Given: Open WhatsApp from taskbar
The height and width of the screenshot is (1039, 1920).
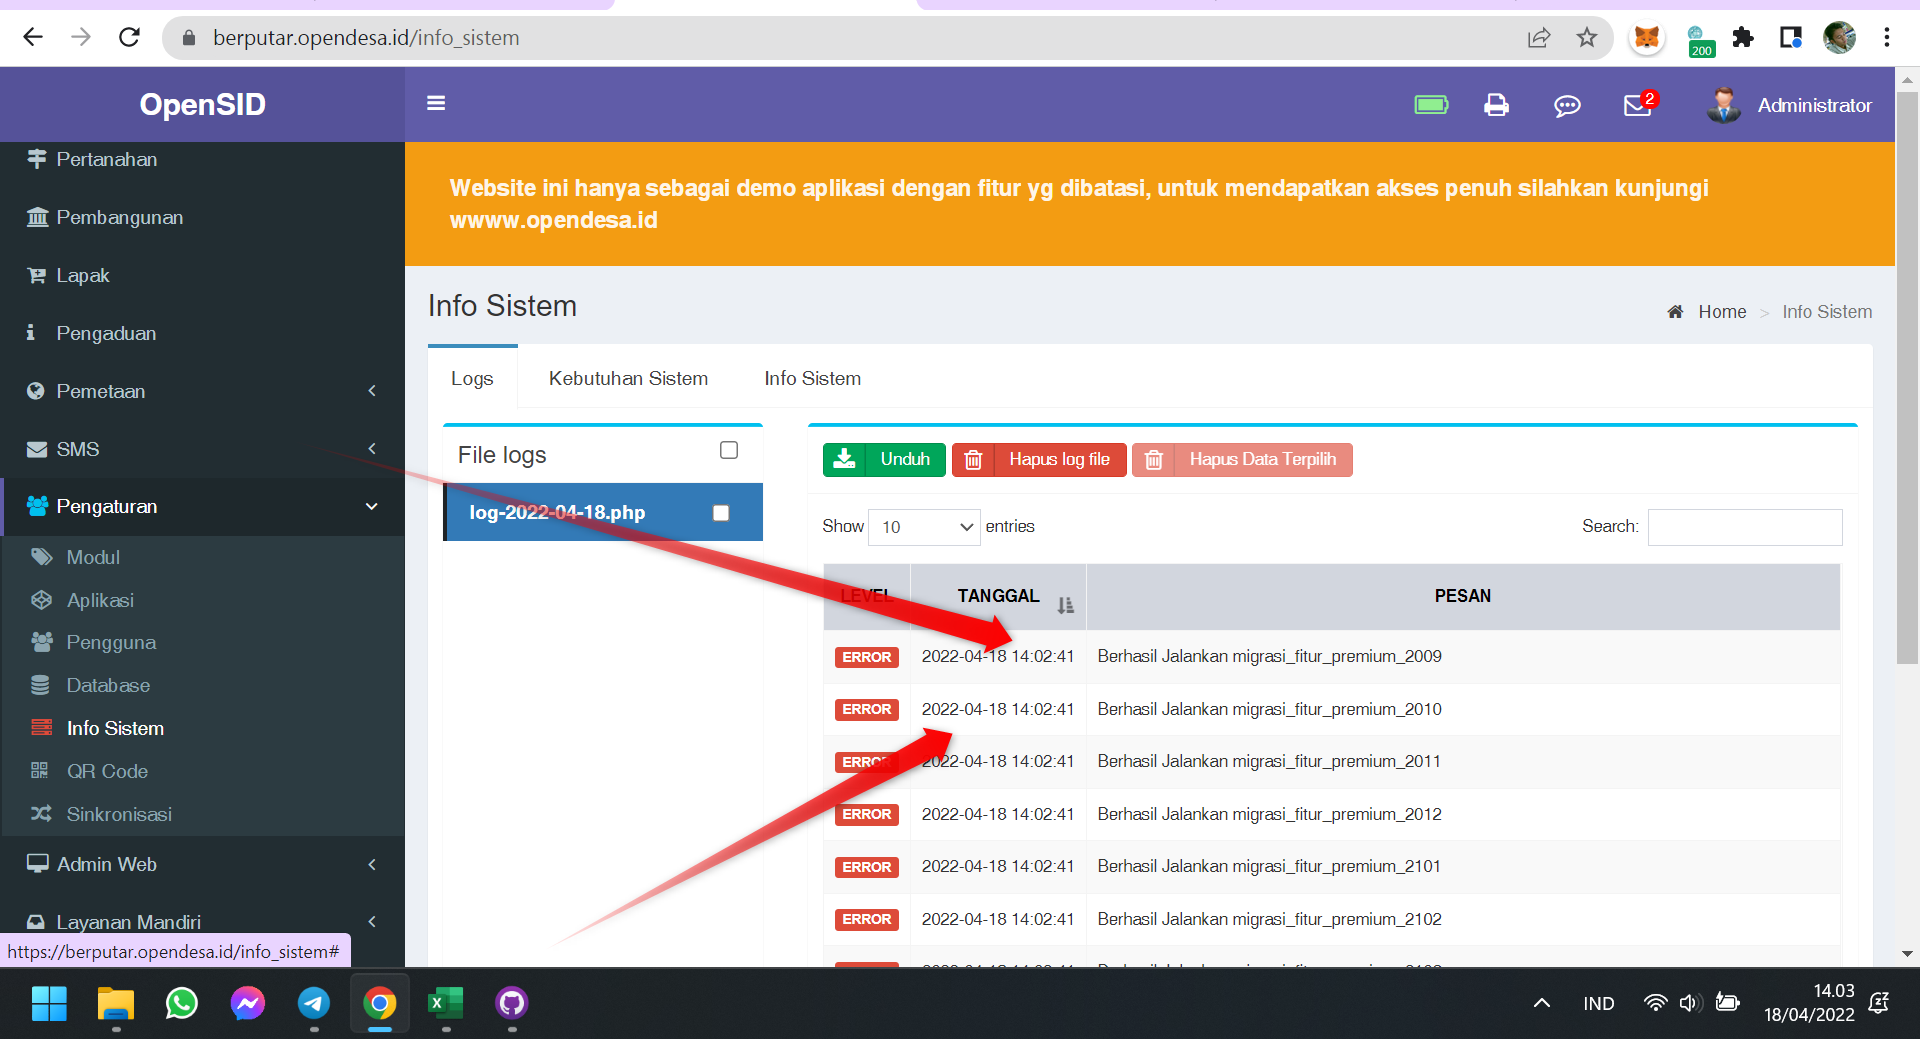Looking at the screenshot, I should coord(182,1003).
